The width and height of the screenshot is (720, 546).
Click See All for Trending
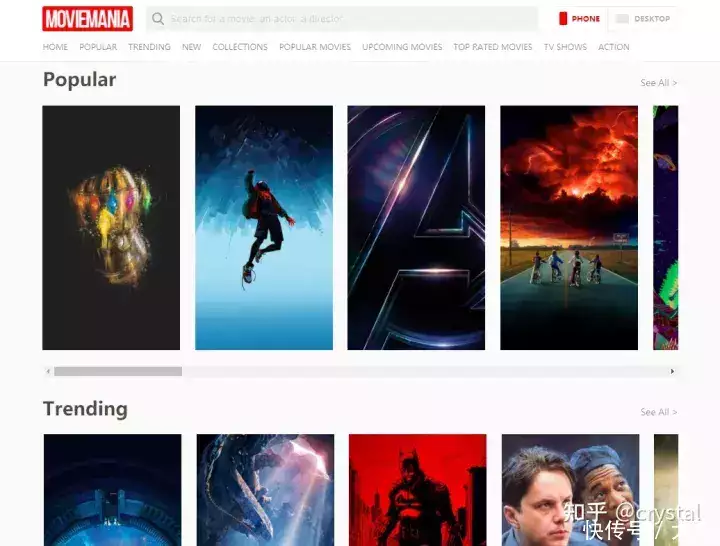658,412
